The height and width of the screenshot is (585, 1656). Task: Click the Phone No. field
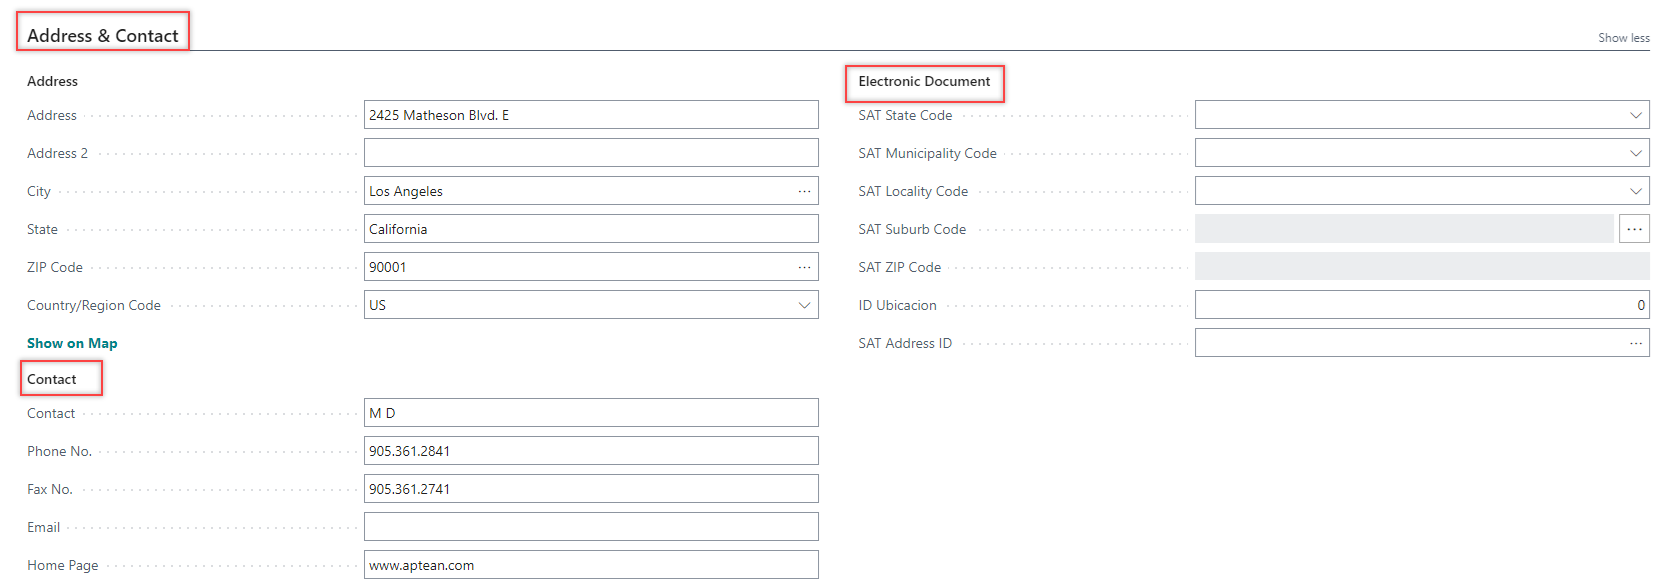pyautogui.click(x=590, y=451)
